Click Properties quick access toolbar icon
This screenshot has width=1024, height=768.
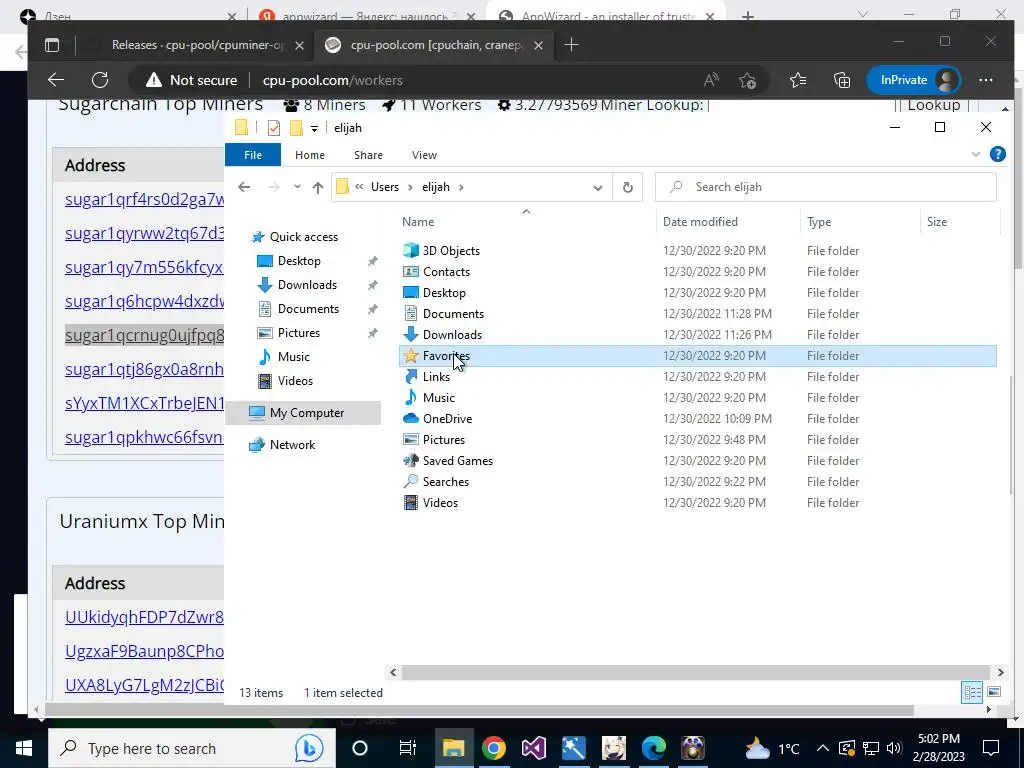274,128
